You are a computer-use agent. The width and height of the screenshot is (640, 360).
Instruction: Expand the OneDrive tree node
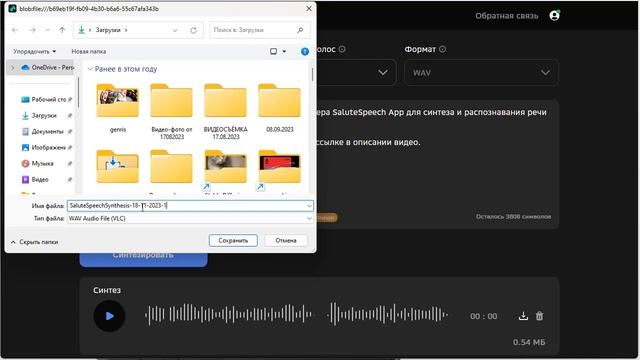click(13, 67)
